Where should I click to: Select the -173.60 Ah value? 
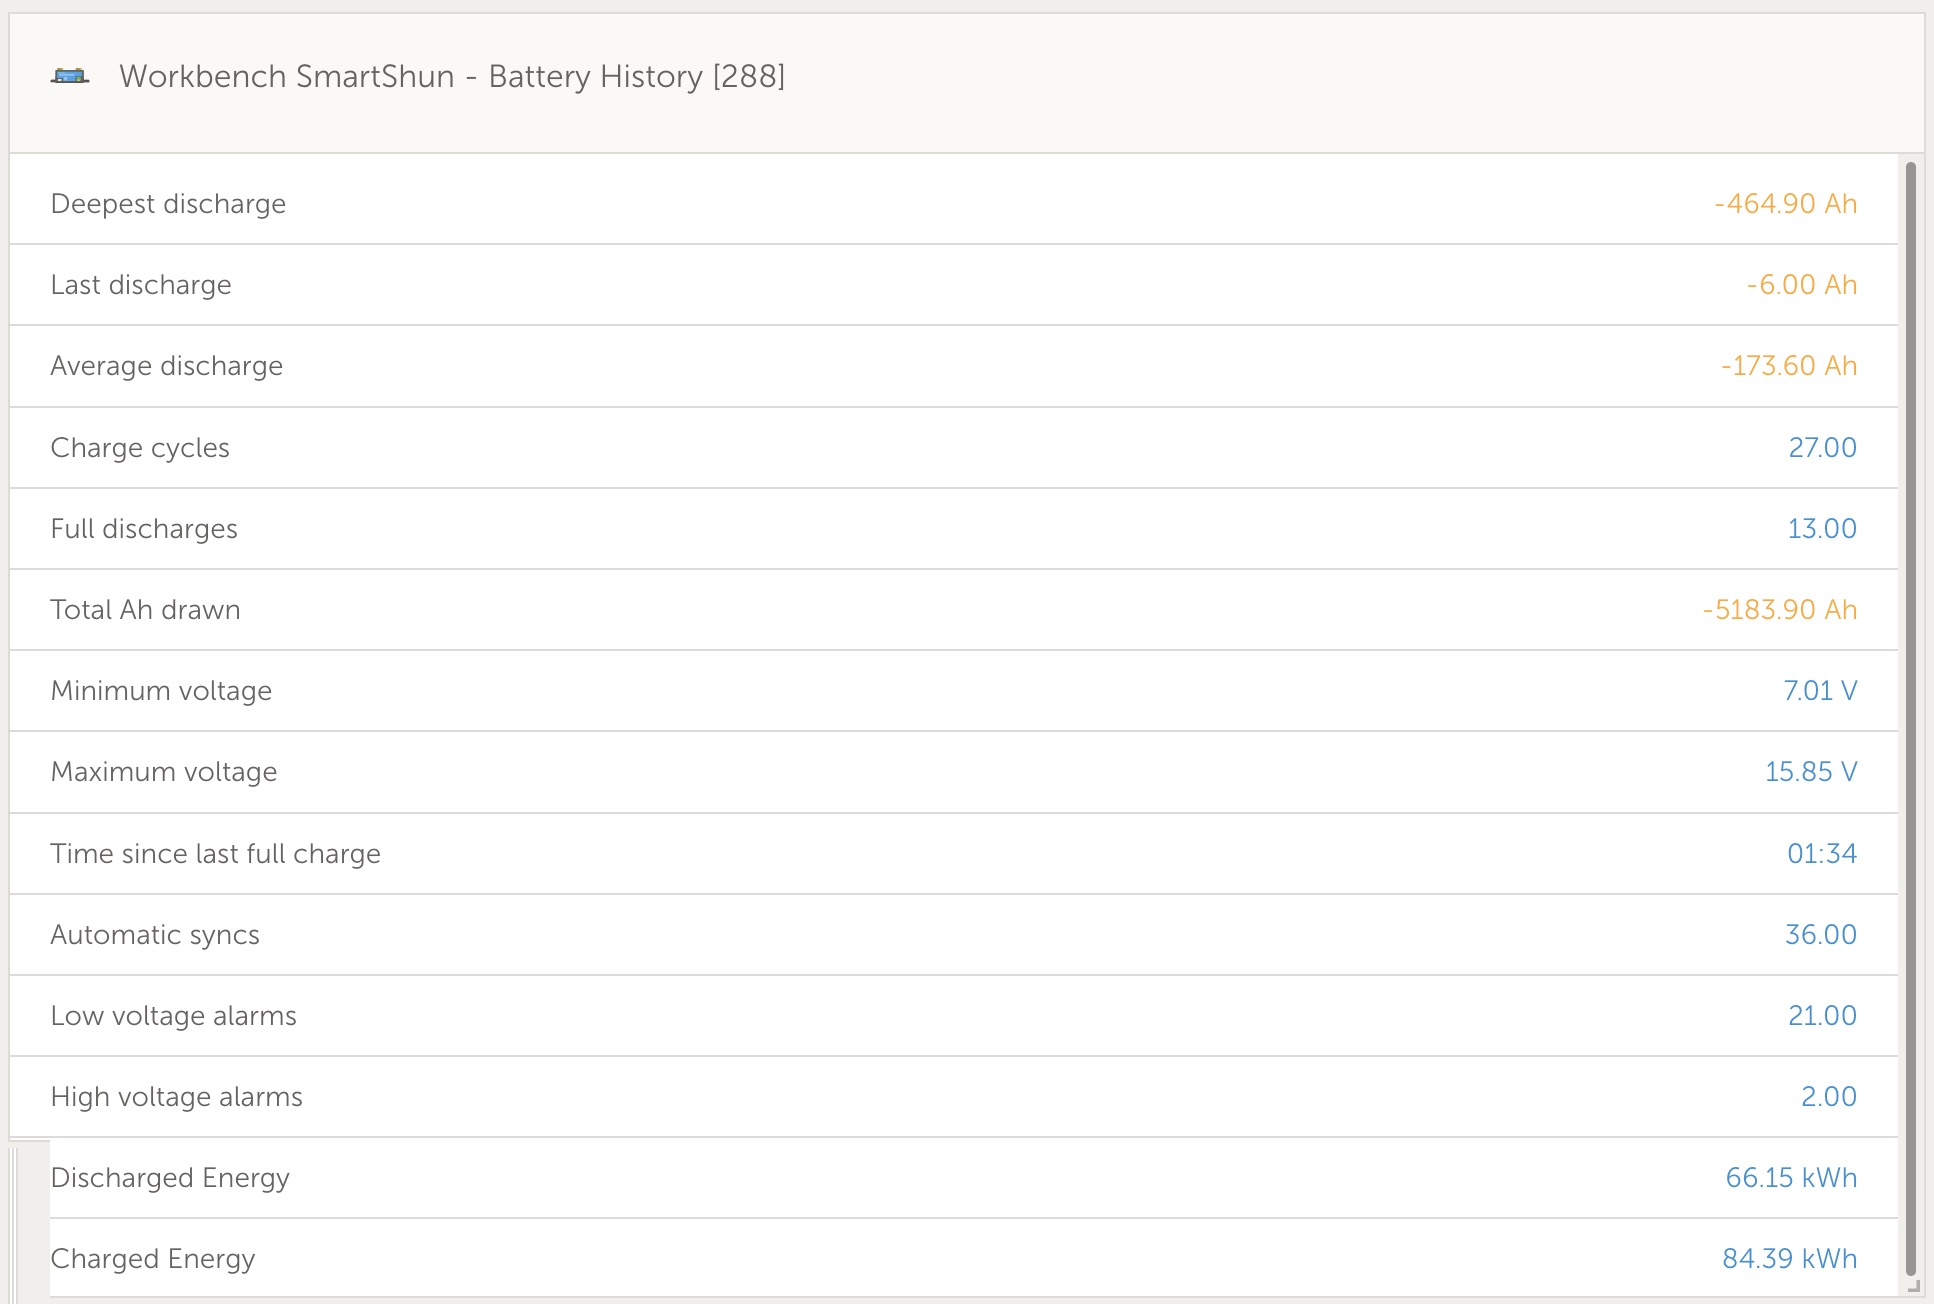tap(1788, 366)
